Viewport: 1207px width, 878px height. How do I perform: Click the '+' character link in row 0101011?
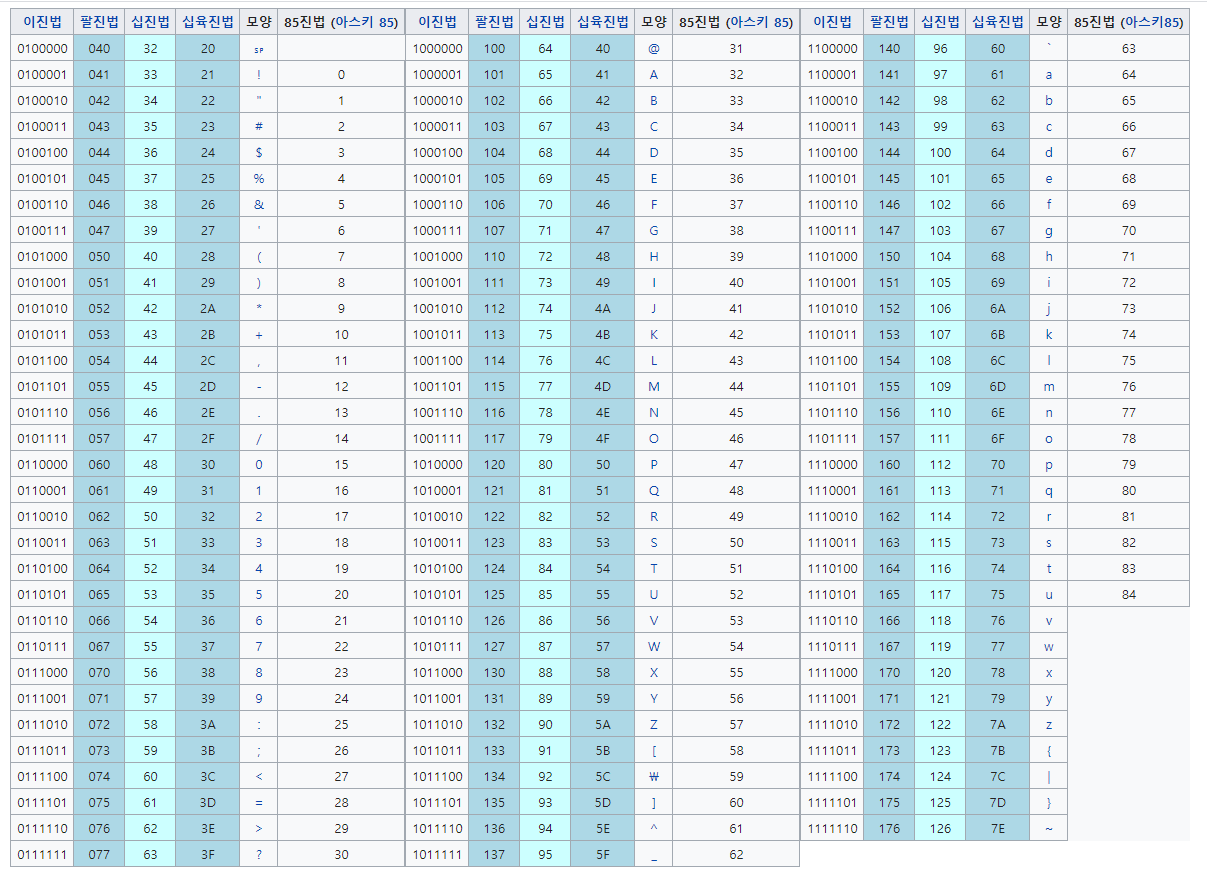click(259, 334)
